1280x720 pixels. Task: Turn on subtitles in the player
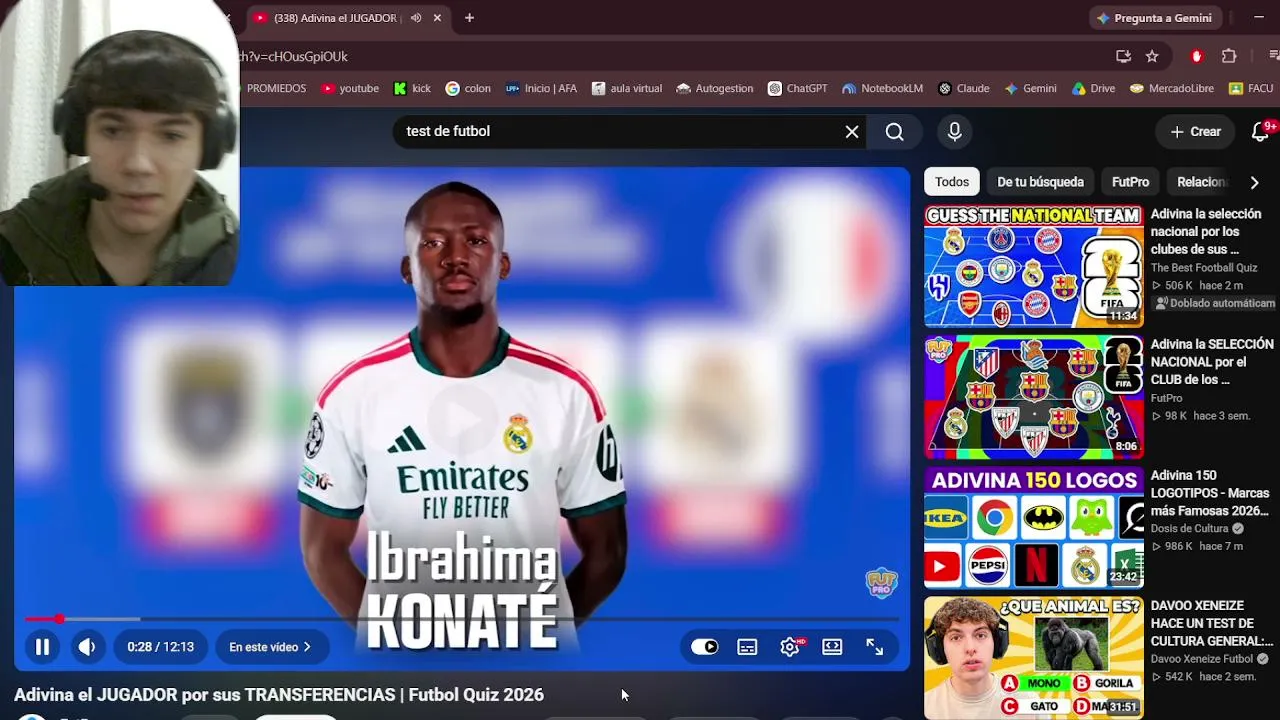pyautogui.click(x=747, y=647)
